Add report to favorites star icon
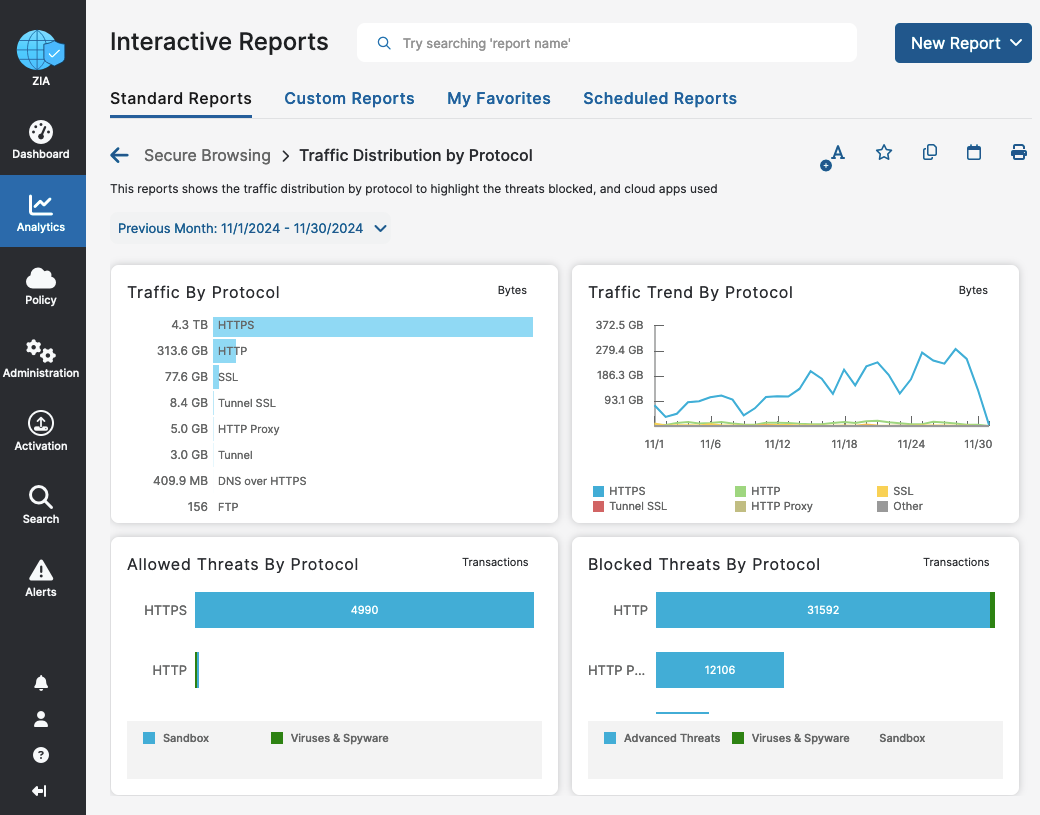The image size is (1040, 815). point(884,153)
